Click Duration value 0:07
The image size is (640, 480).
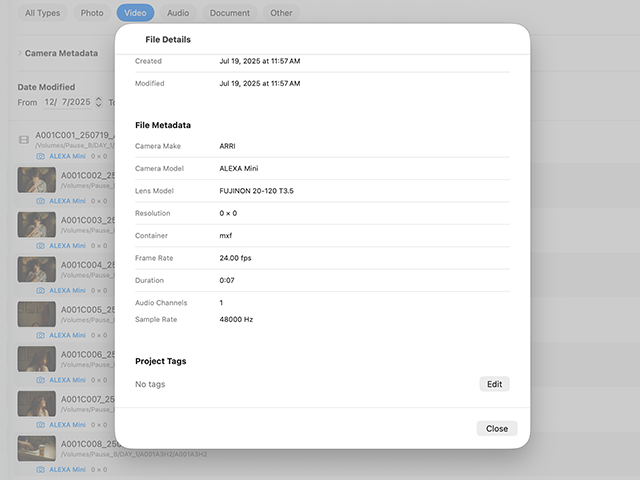[227, 280]
